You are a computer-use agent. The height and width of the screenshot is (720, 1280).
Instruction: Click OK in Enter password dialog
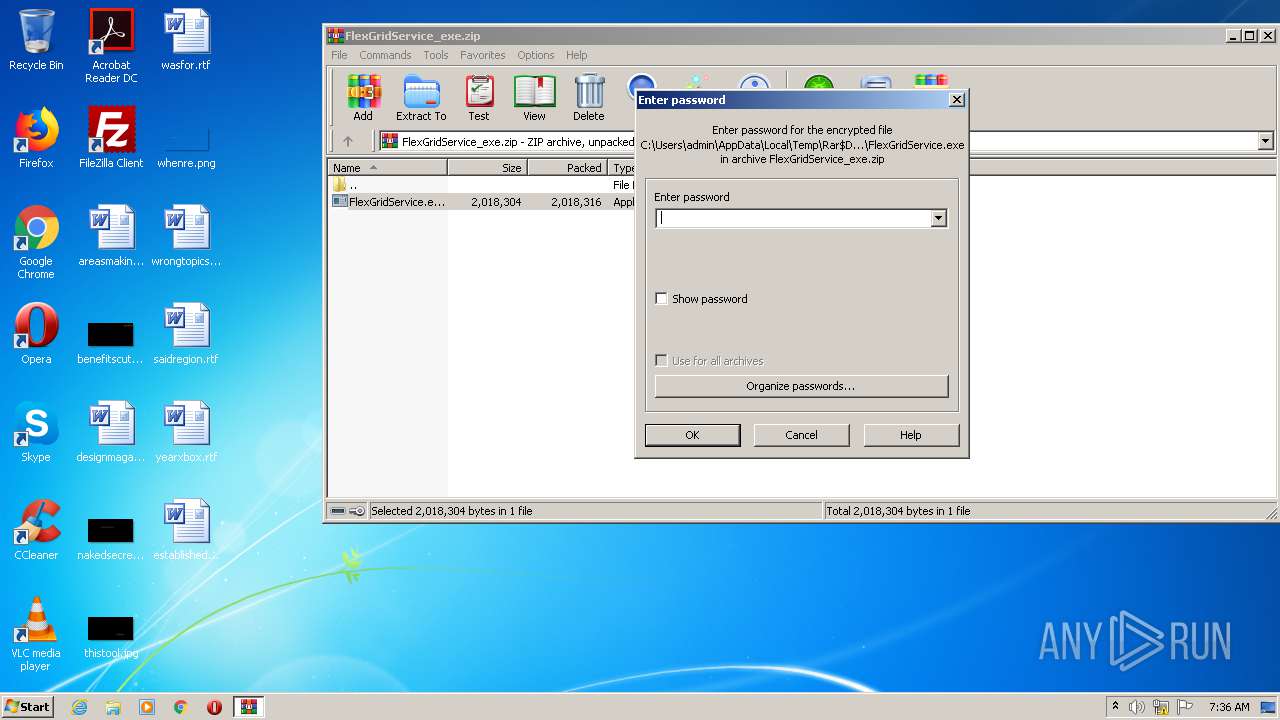(x=692, y=435)
